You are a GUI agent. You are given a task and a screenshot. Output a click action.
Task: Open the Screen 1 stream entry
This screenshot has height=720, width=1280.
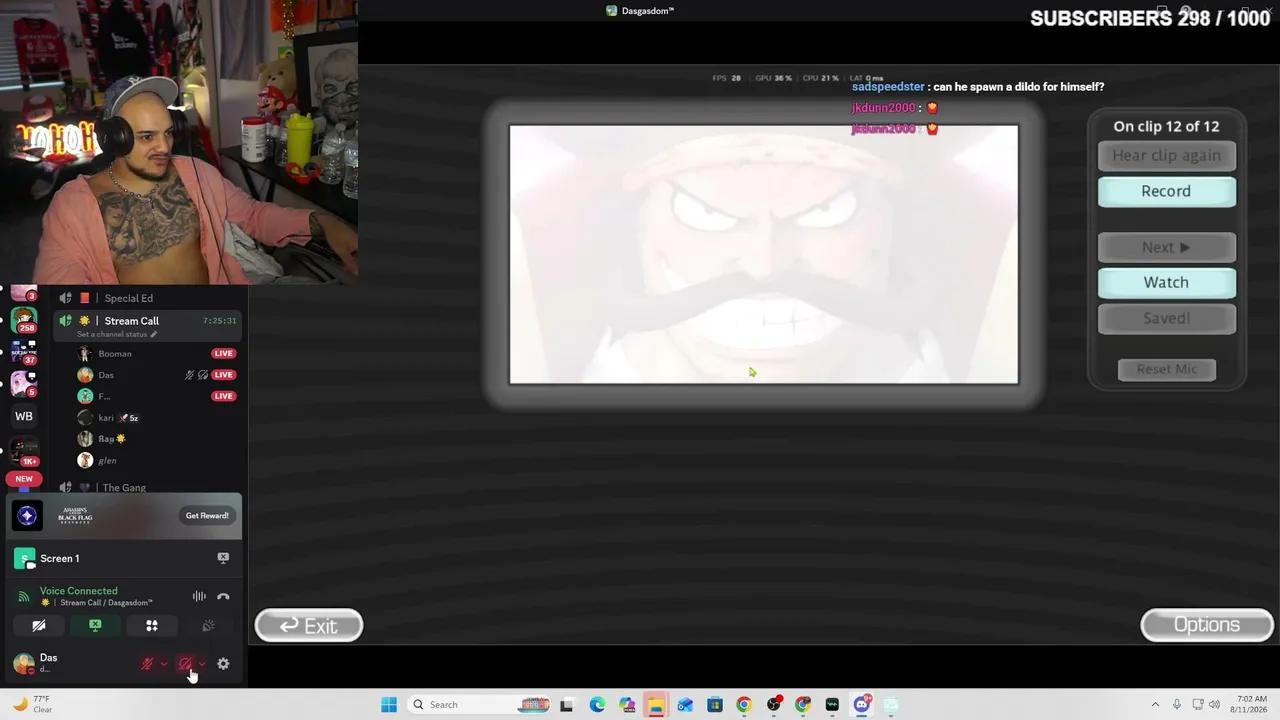coord(125,558)
